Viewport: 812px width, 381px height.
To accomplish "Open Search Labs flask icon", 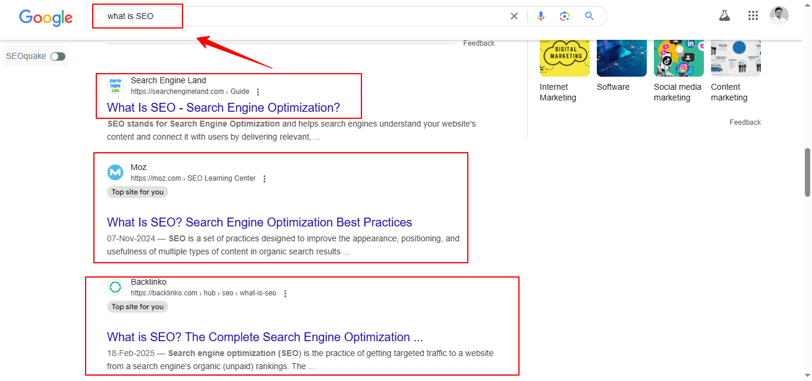I will (x=724, y=16).
